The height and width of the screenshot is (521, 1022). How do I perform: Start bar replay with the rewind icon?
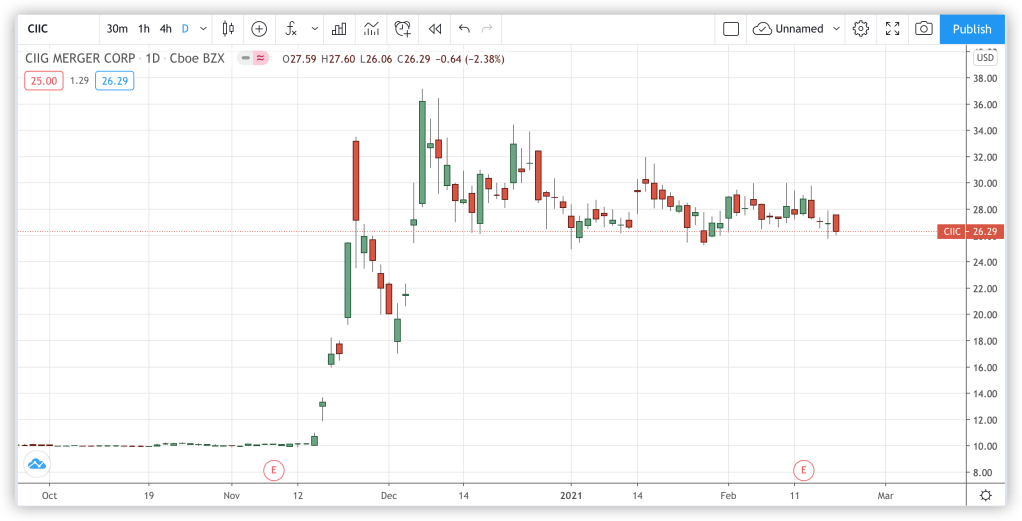[435, 29]
